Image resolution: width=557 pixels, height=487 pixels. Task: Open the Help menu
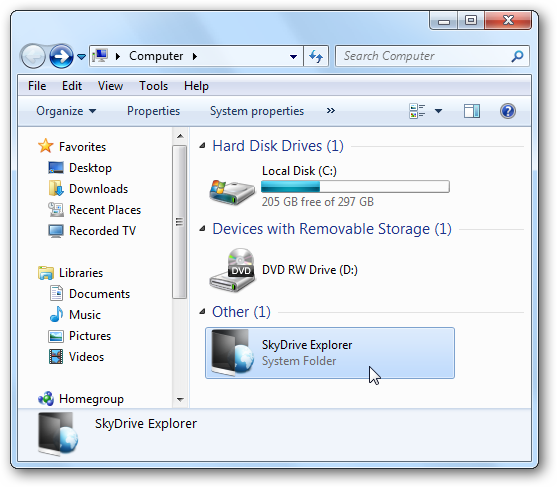(x=196, y=86)
